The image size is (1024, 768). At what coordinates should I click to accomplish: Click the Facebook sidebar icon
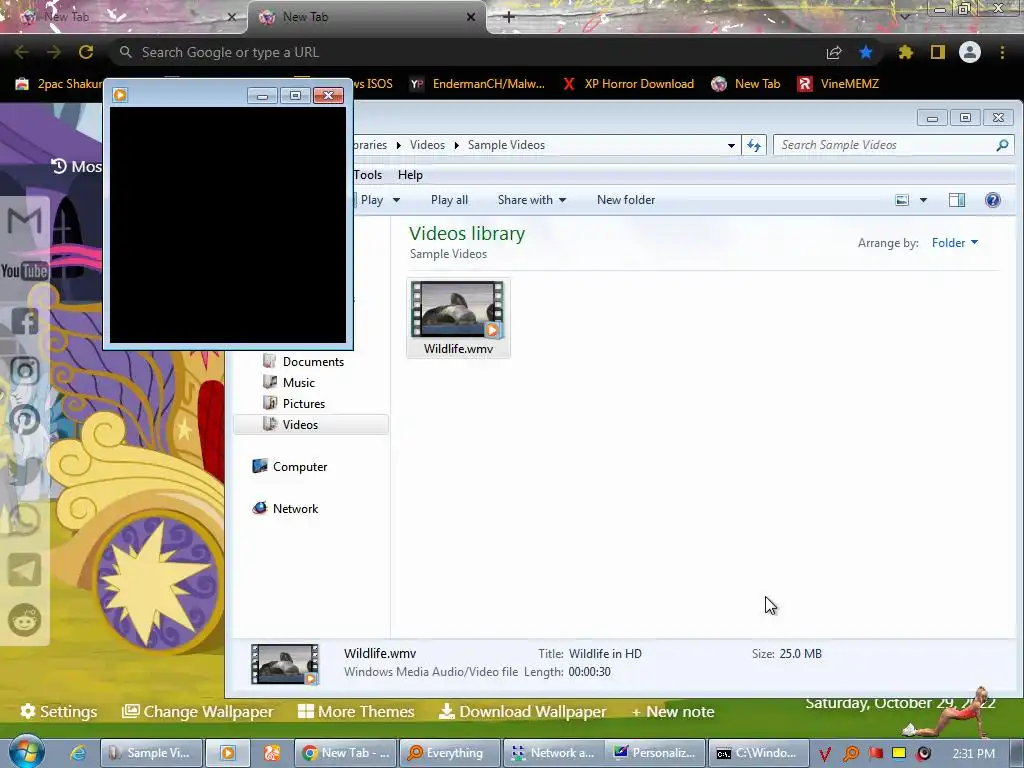coord(25,321)
